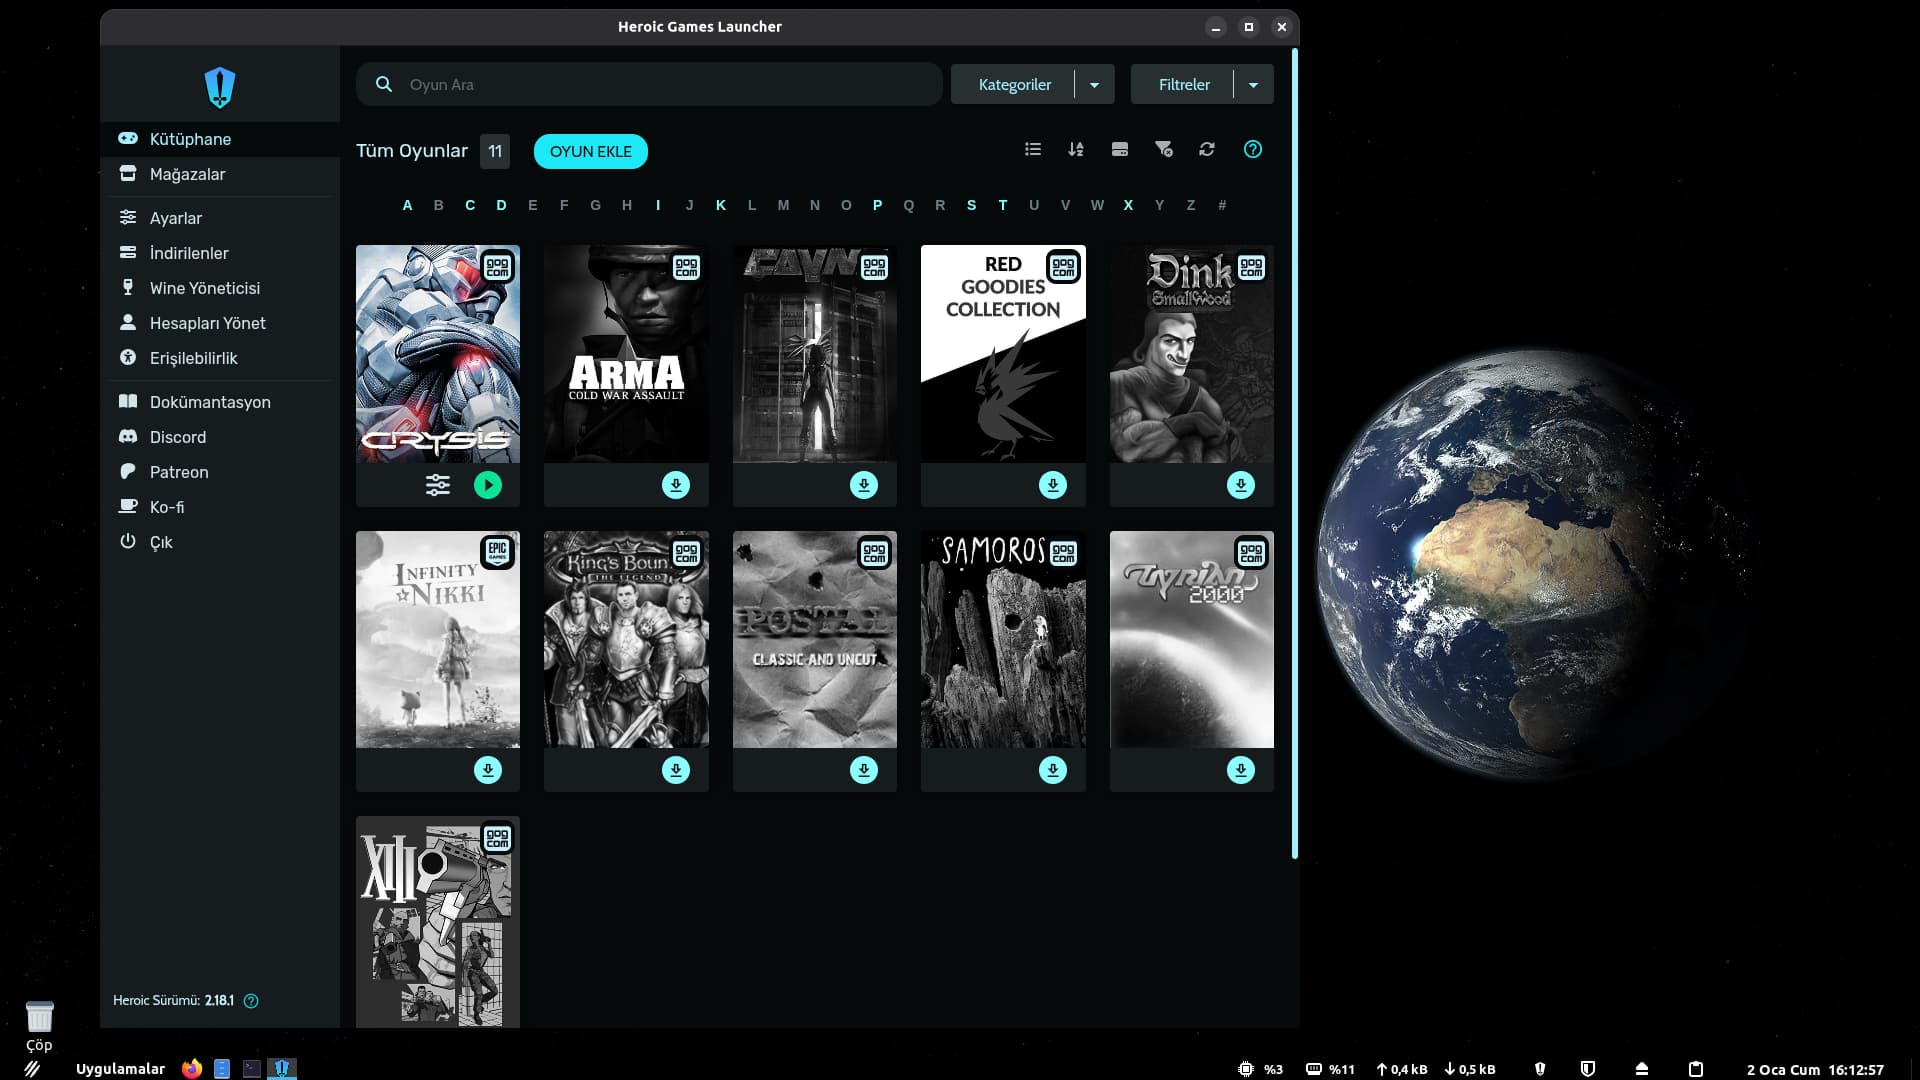Click the refresh library icon
The width and height of the screenshot is (1920, 1080).
pos(1207,149)
